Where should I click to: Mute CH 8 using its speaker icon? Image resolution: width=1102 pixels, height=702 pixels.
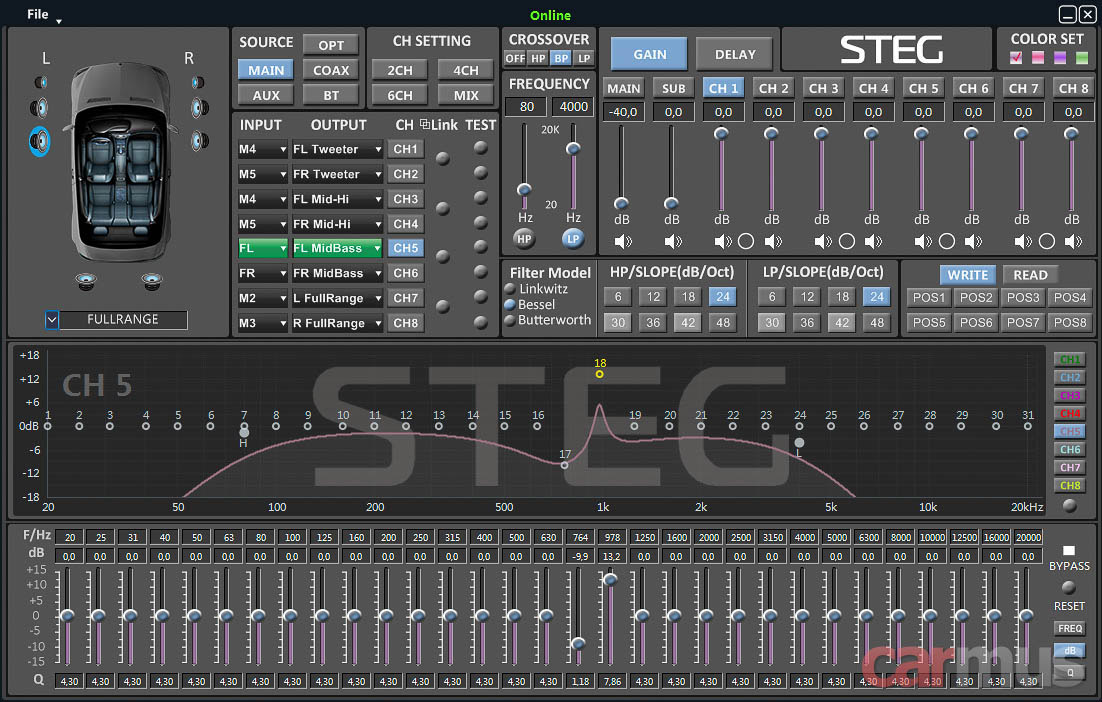tap(1073, 242)
